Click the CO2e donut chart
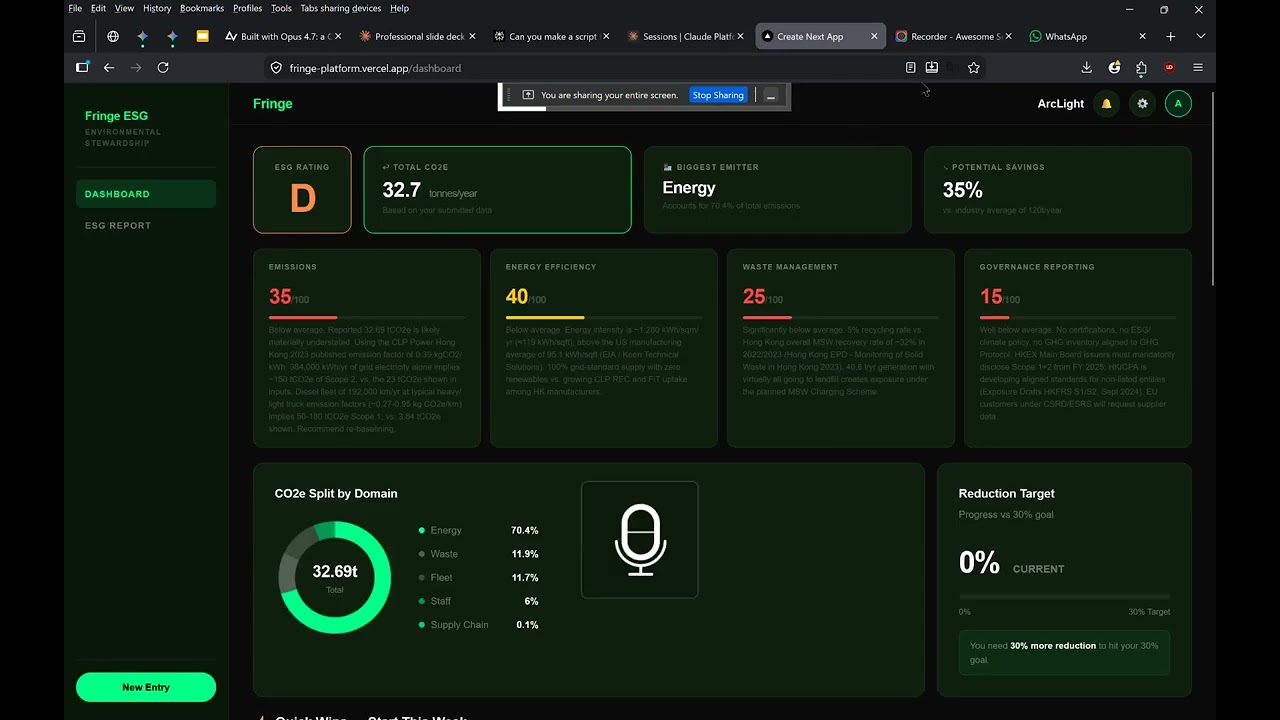 (x=335, y=577)
